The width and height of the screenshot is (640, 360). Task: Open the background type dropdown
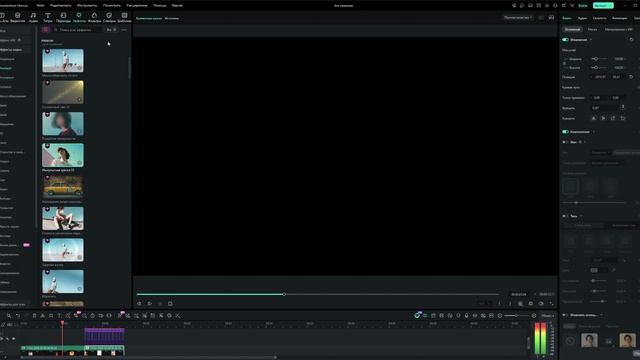tap(600, 152)
